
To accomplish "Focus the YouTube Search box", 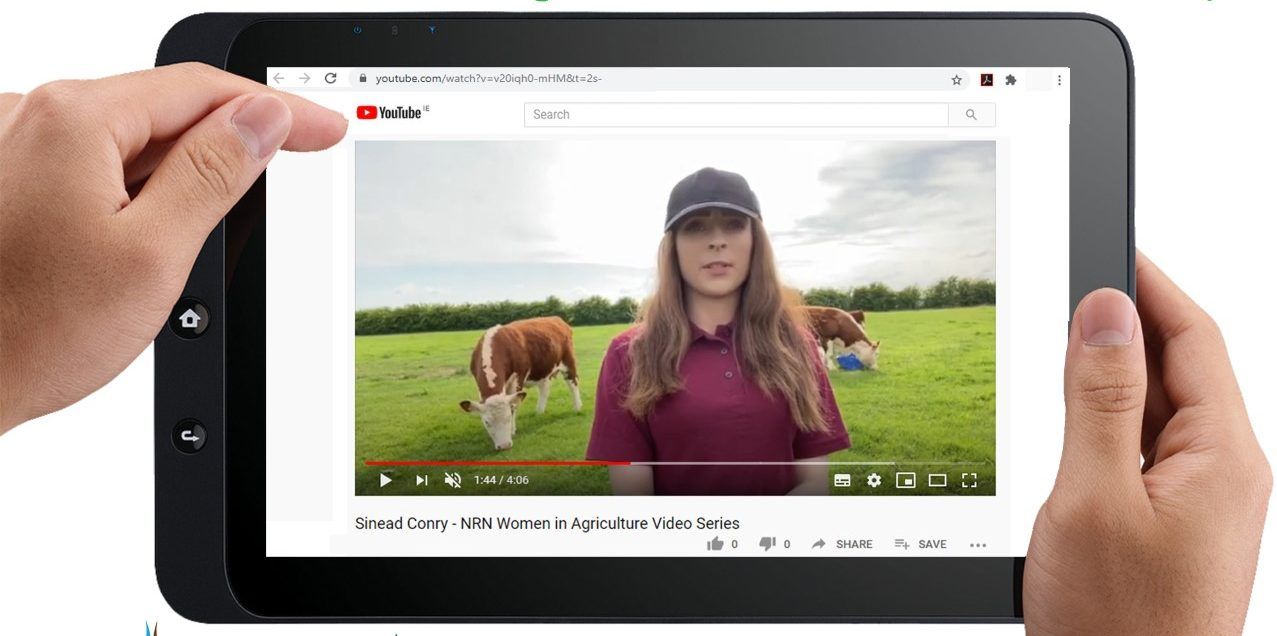I will pyautogui.click(x=736, y=115).
